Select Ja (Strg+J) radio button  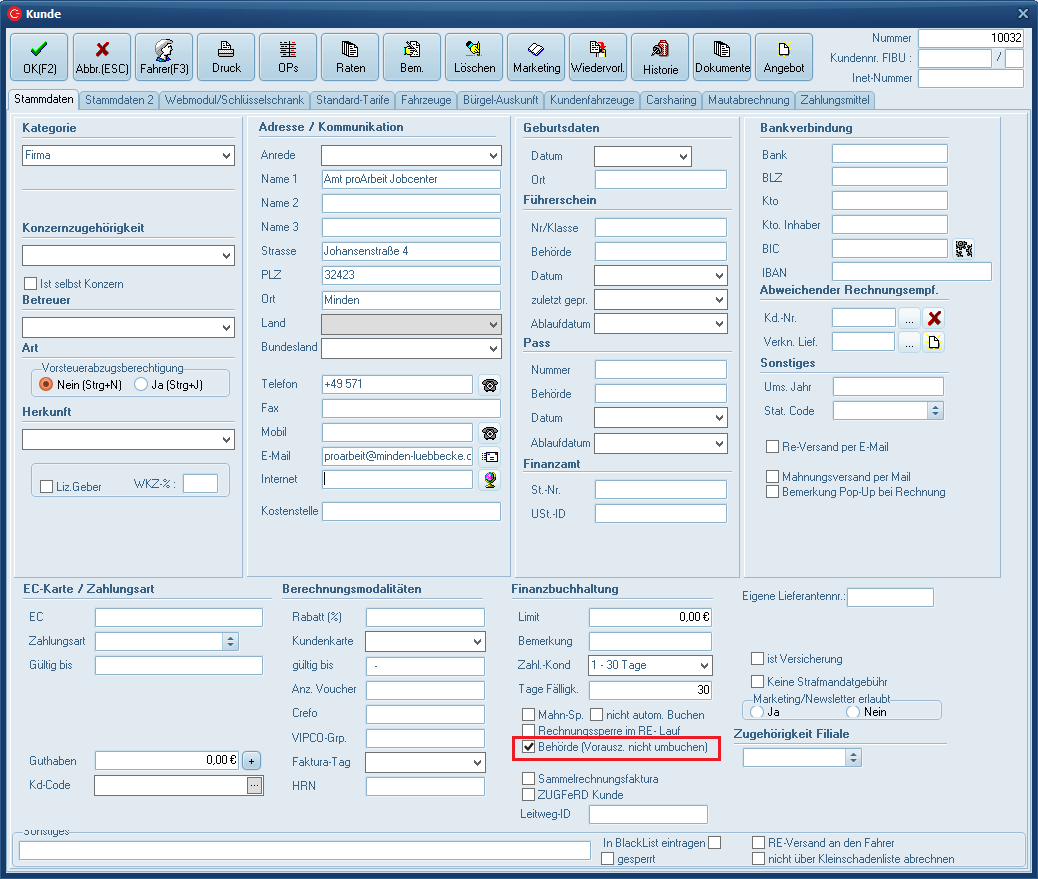point(141,384)
